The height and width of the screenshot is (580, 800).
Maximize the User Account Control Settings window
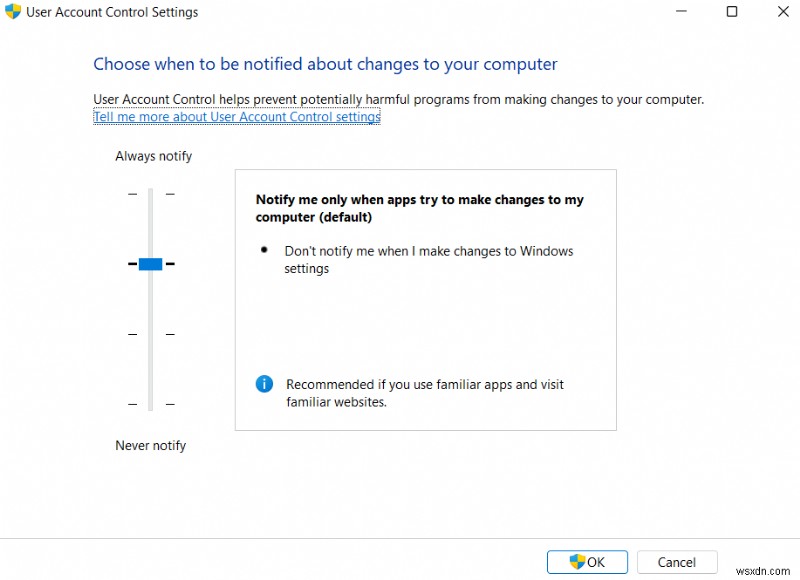[731, 12]
